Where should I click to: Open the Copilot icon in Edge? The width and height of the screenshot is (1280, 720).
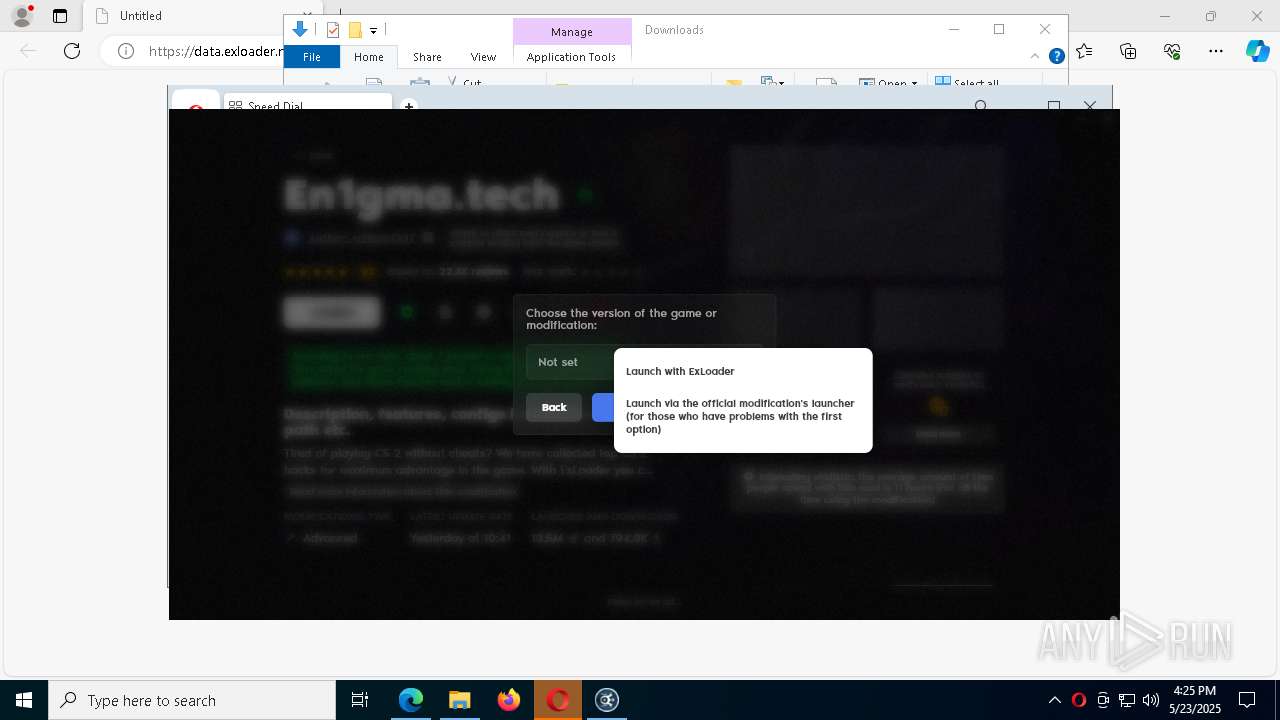[x=1257, y=51]
